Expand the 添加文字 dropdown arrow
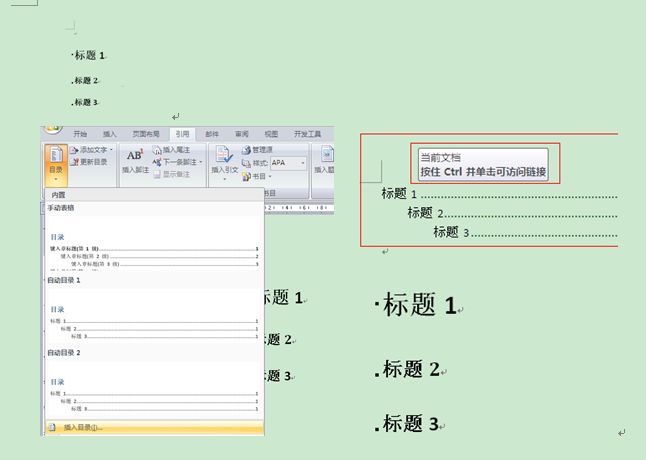 coord(111,150)
